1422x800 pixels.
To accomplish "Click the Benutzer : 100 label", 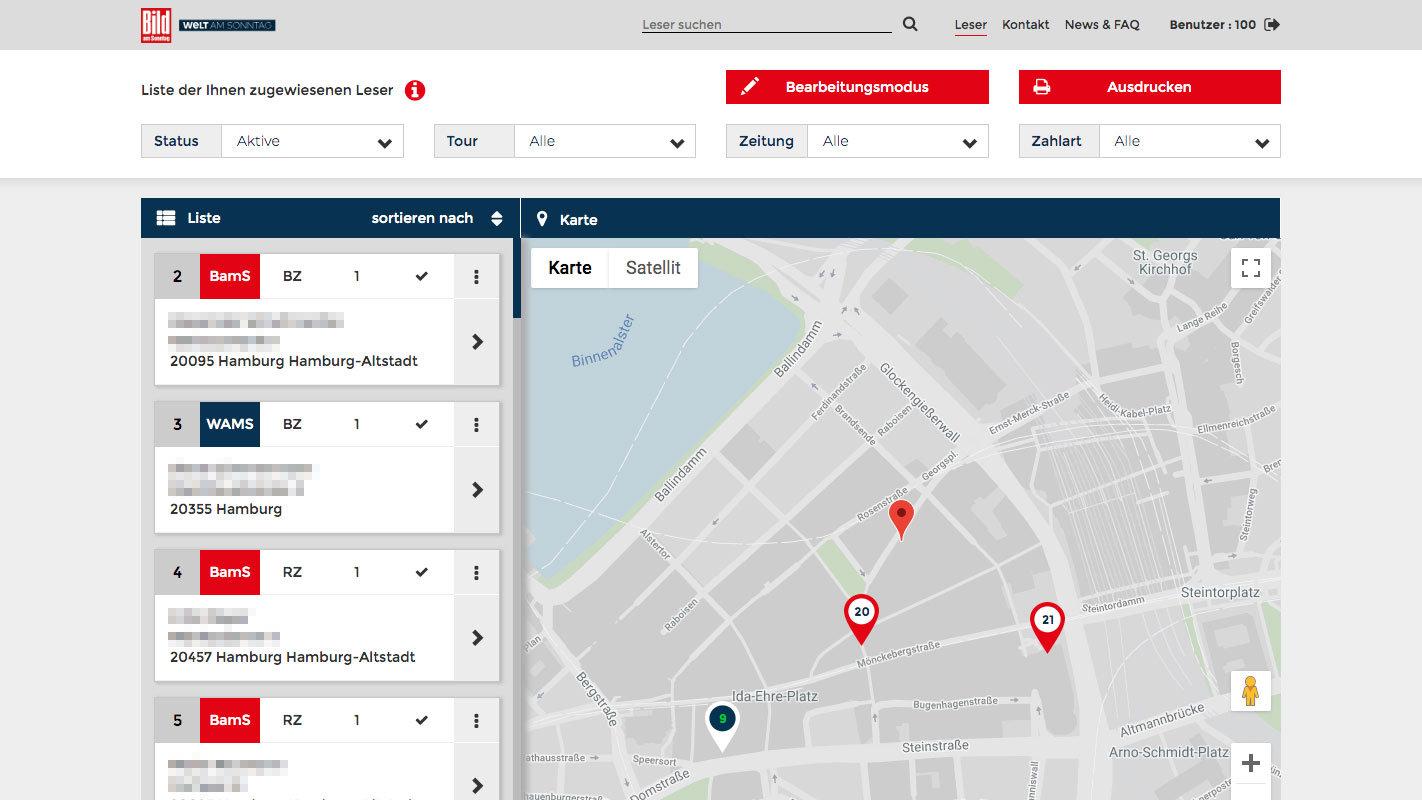I will (x=1212, y=25).
